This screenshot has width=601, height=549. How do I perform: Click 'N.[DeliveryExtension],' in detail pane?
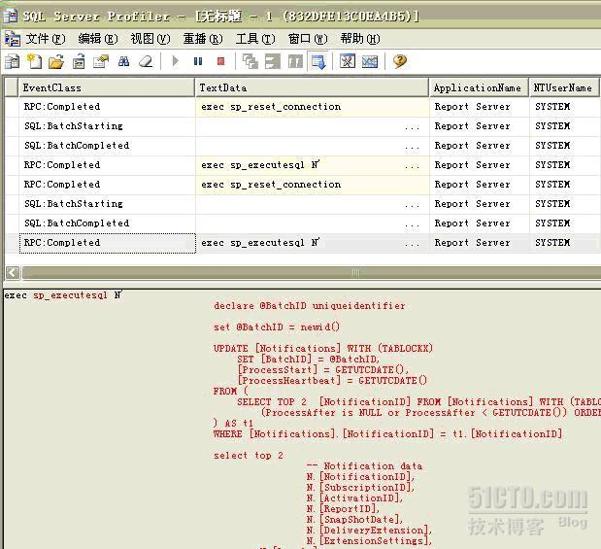point(369,531)
